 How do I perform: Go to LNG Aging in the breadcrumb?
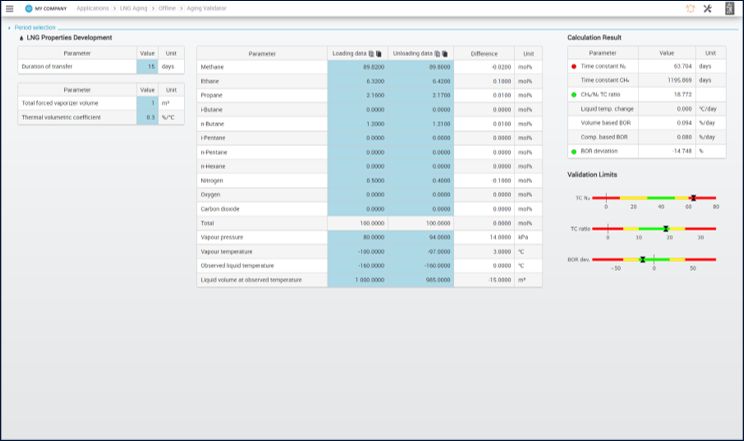tap(133, 9)
